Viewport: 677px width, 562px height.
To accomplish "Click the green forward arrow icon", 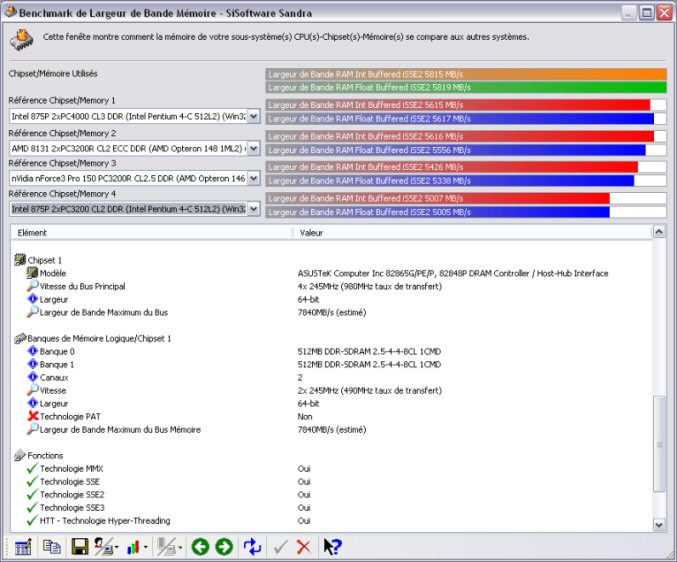I will (x=224, y=547).
